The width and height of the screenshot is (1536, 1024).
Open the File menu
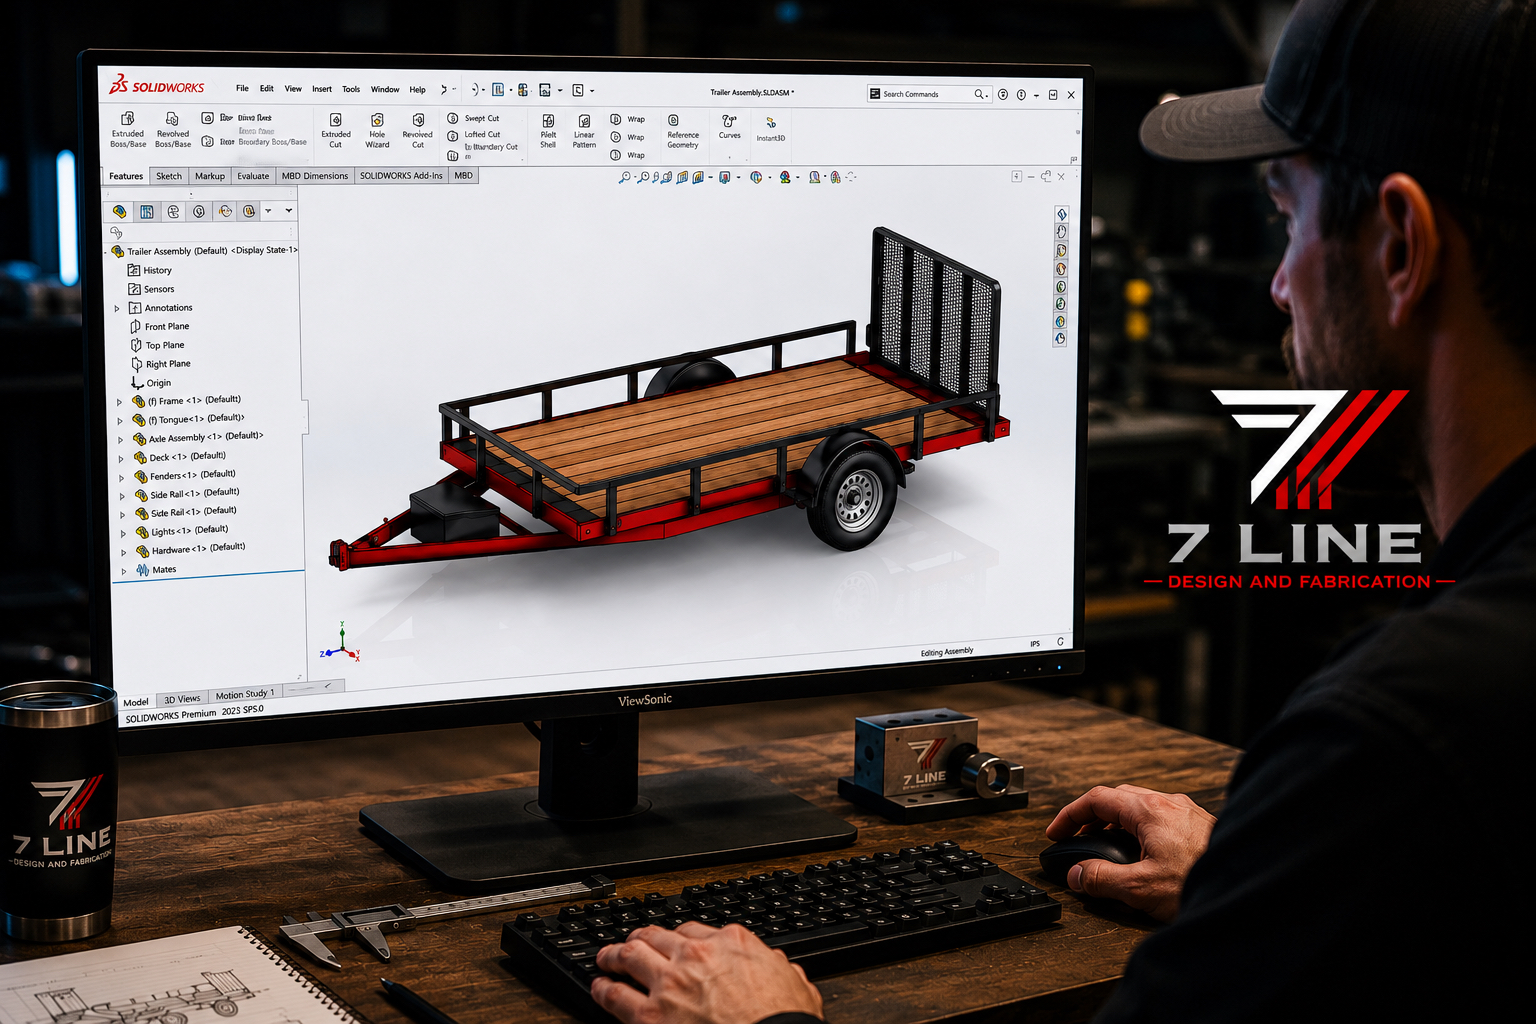coord(242,88)
